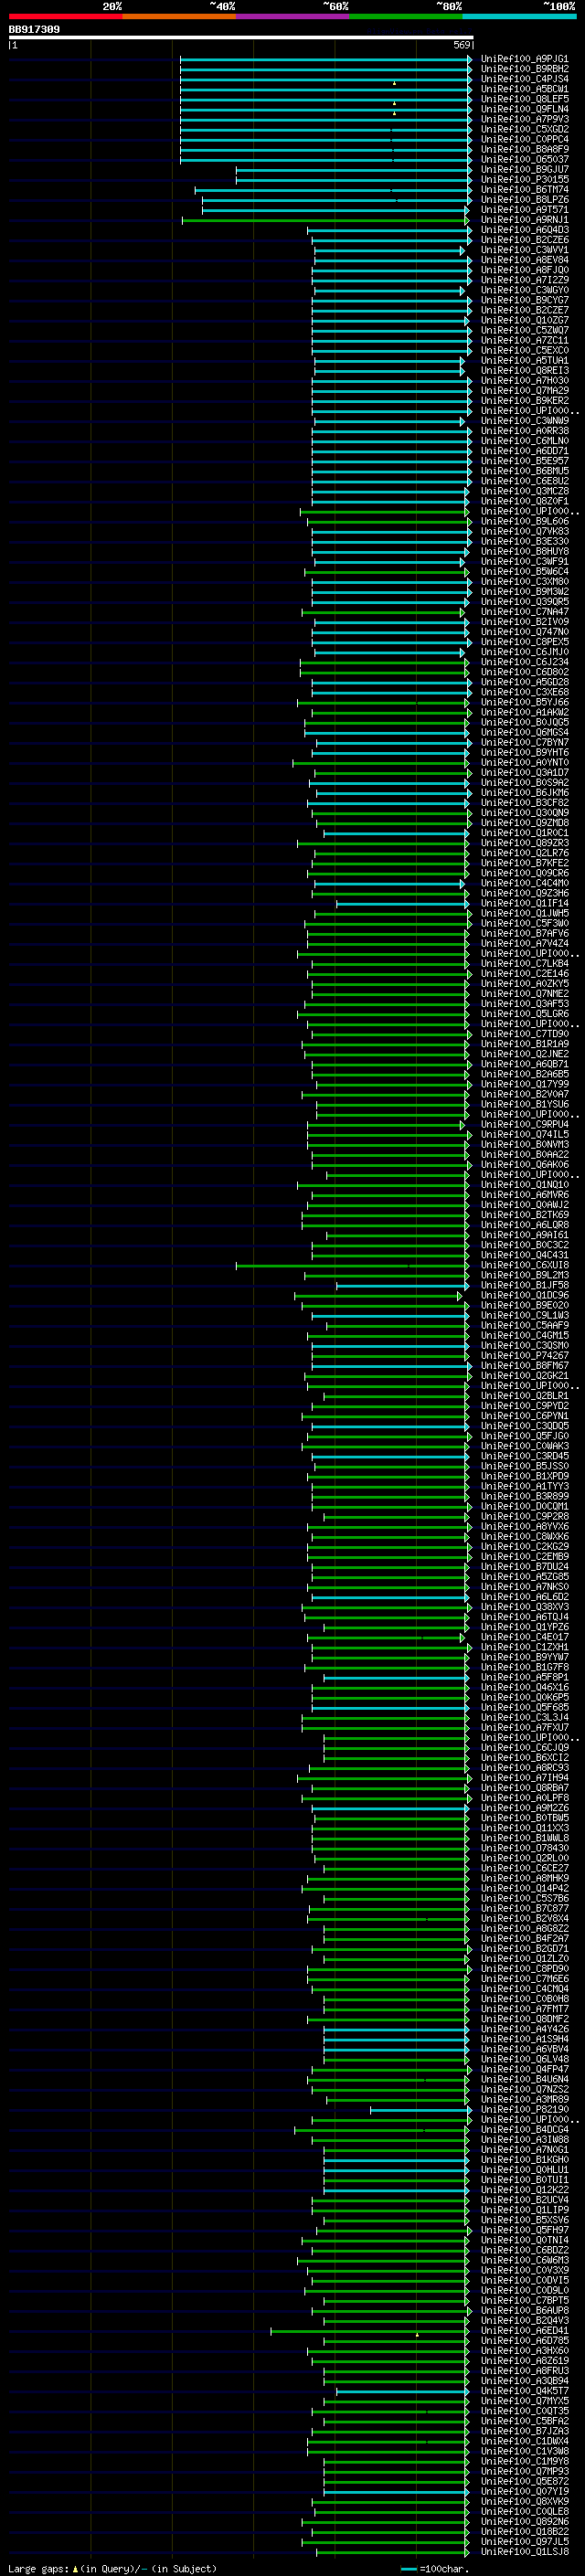Image resolution: width=585 pixels, height=2576 pixels.
Task: Click label UniRef100_Q4K5T7
Action: (524, 2390)
